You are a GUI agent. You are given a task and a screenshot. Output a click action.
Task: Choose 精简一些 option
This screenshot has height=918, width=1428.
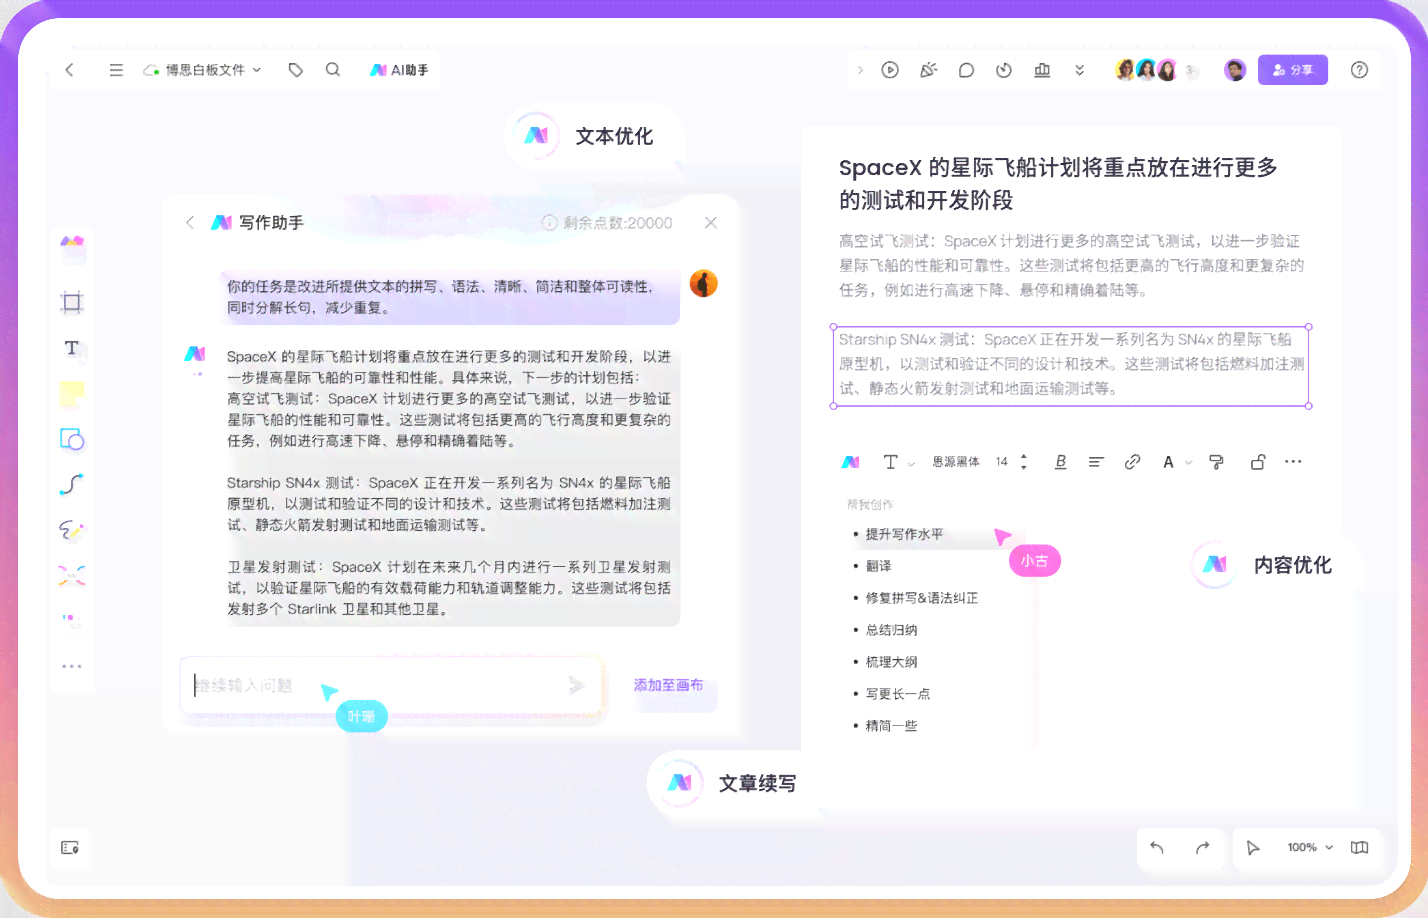tap(891, 726)
